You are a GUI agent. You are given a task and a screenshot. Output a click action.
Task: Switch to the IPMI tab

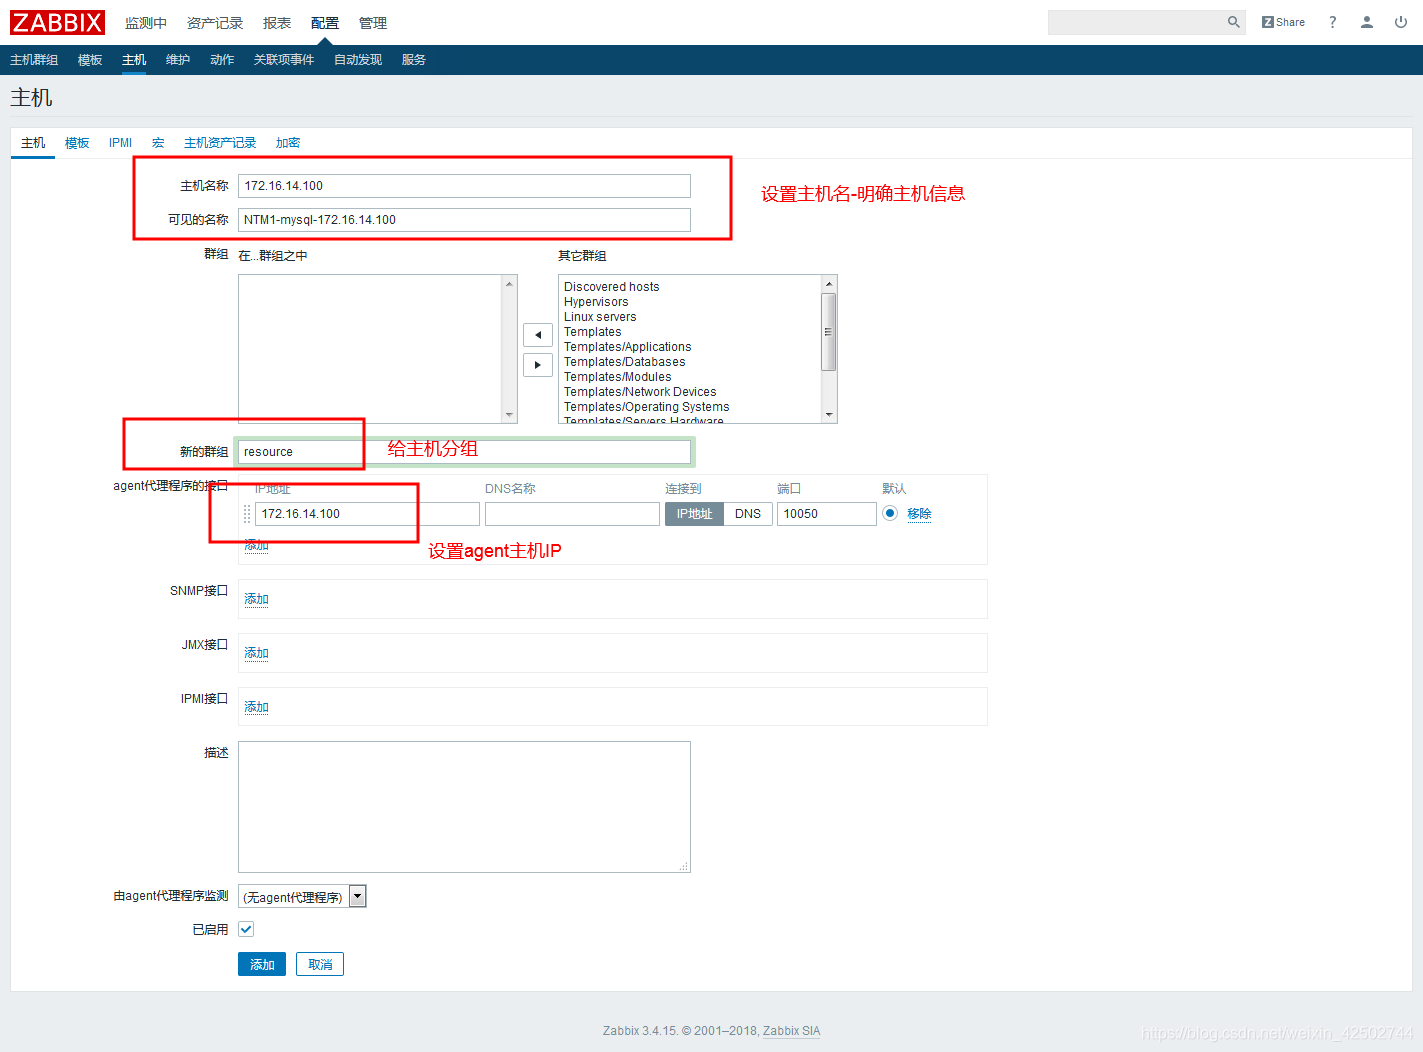pyautogui.click(x=120, y=143)
